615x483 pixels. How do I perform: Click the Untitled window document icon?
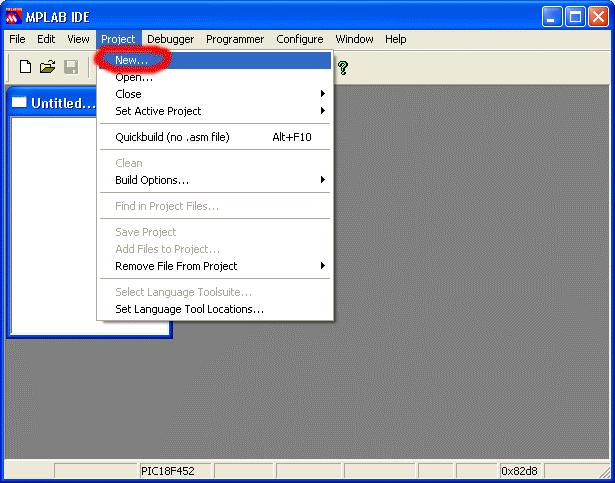click(19, 103)
